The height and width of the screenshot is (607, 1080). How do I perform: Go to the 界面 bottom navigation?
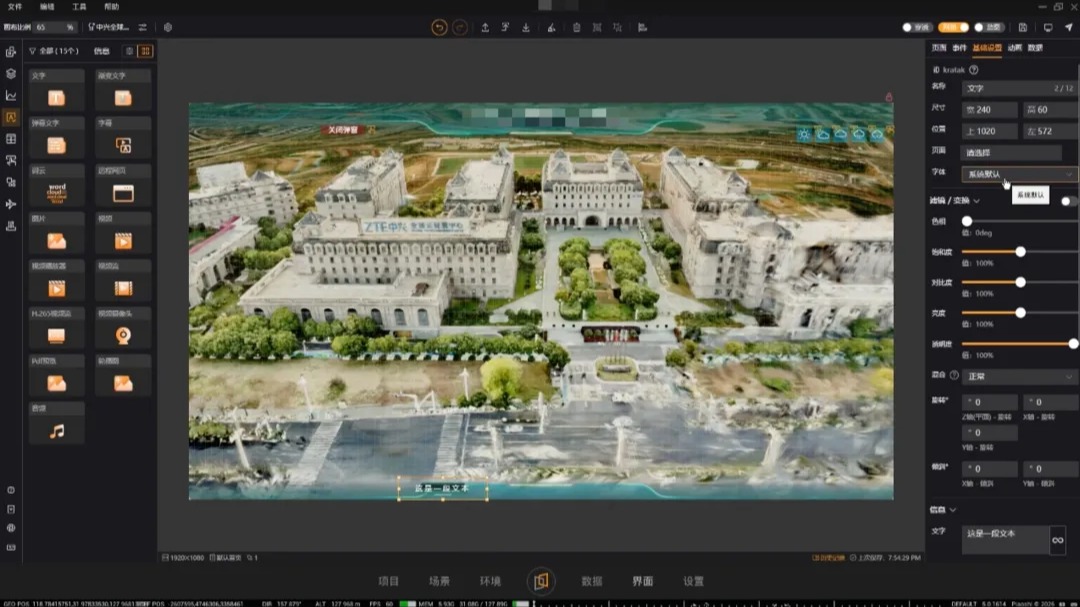point(643,581)
